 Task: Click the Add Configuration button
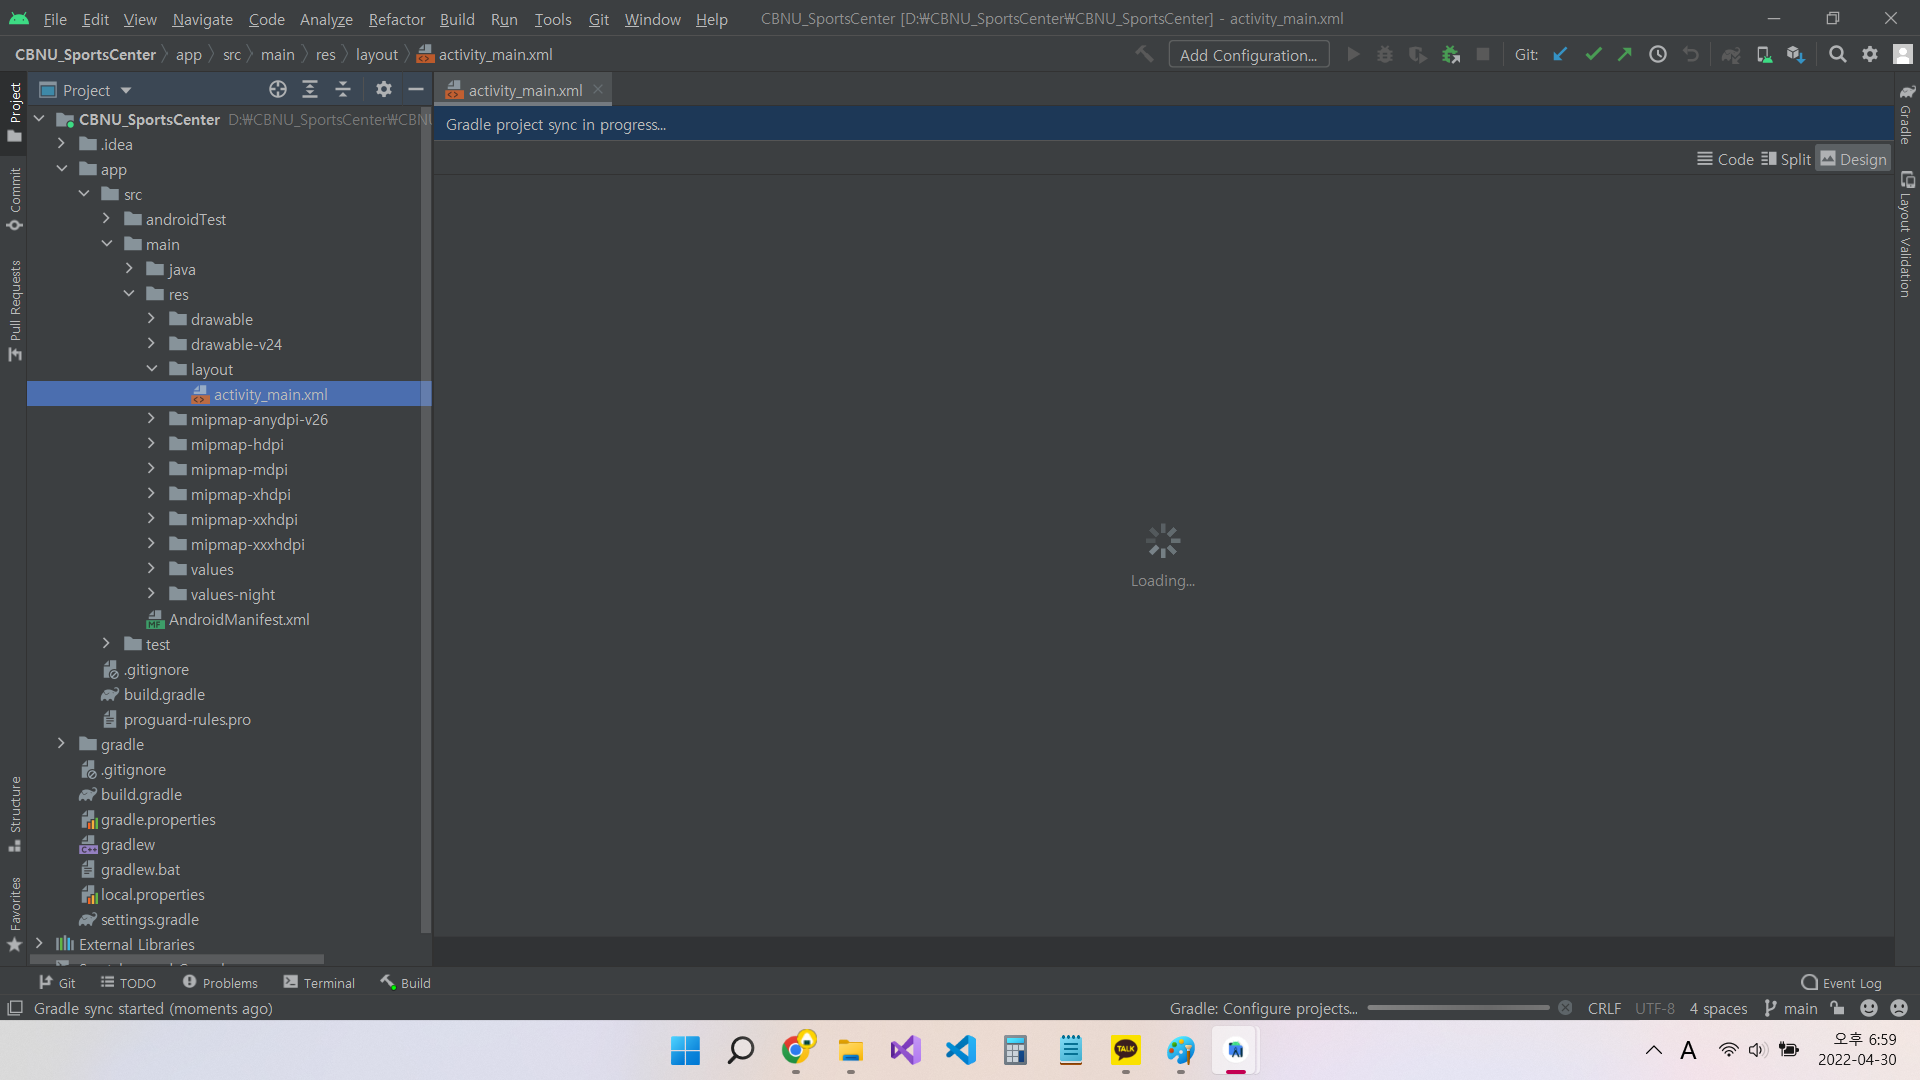(x=1248, y=55)
